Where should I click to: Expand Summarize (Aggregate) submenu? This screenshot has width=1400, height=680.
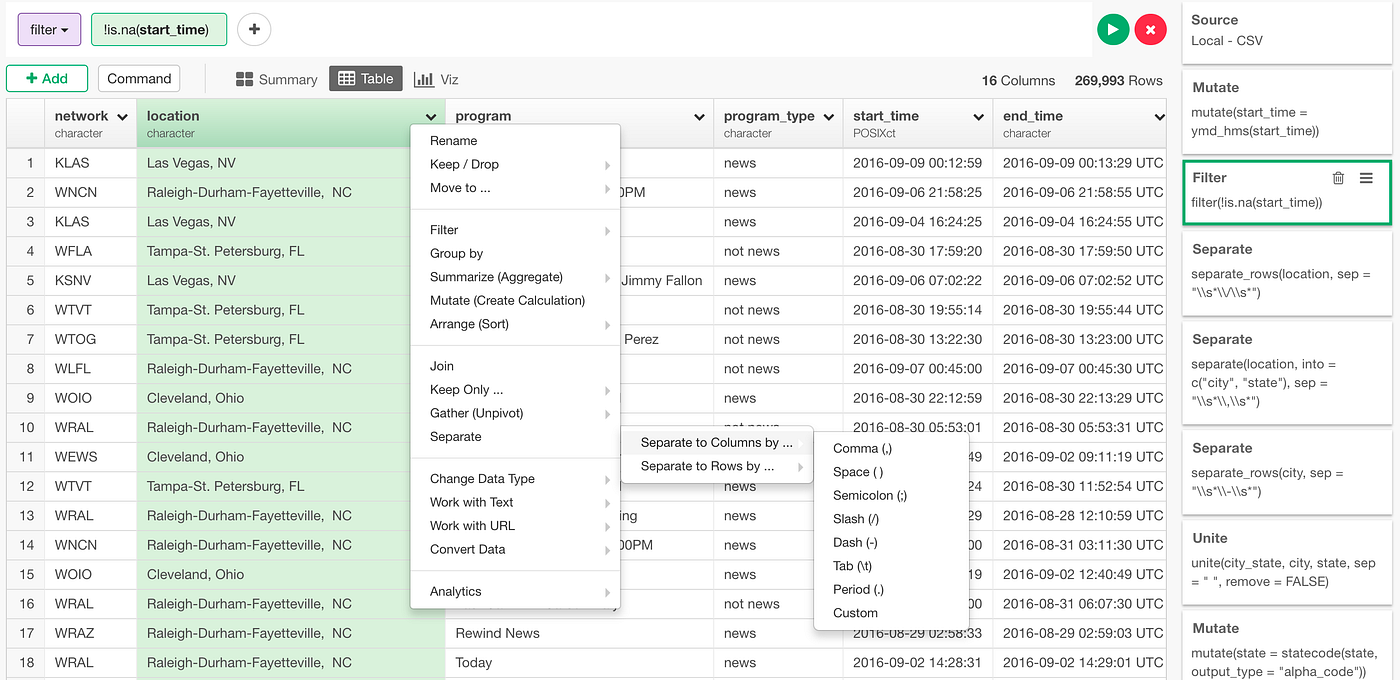(x=515, y=277)
